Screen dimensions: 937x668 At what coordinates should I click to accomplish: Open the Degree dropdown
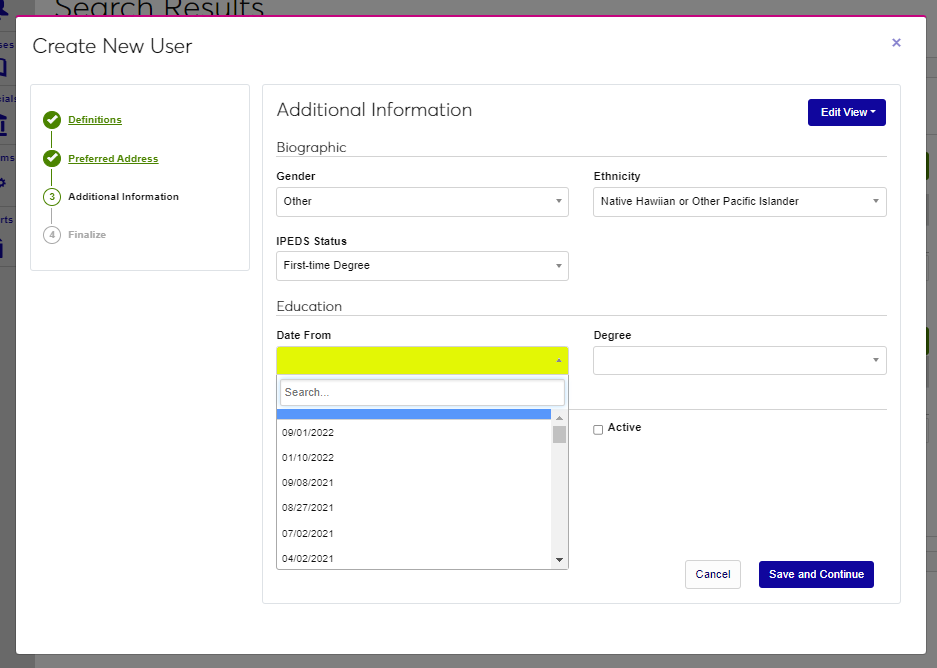(x=739, y=360)
